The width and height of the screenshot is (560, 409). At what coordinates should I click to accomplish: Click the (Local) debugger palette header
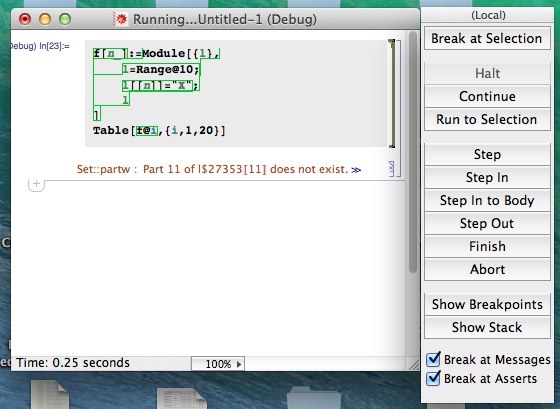tap(488, 15)
